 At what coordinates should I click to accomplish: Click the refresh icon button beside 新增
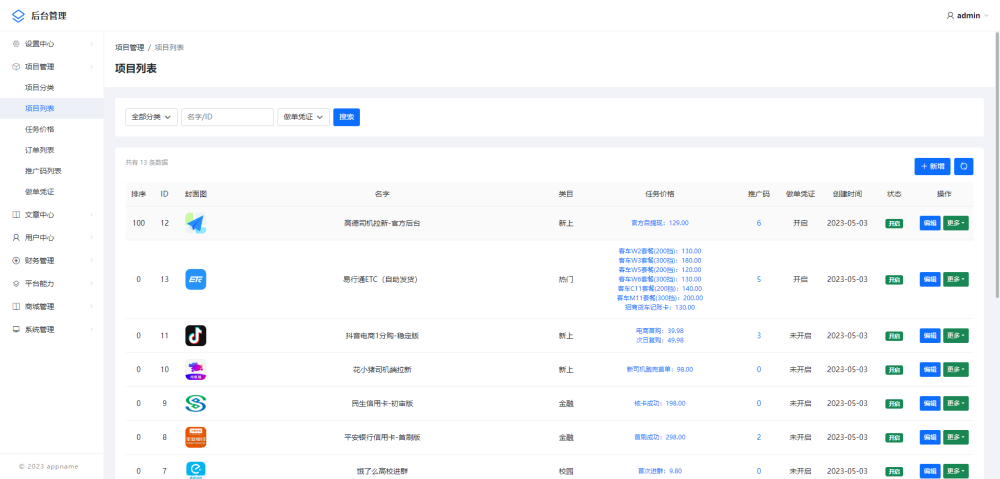(x=963, y=167)
